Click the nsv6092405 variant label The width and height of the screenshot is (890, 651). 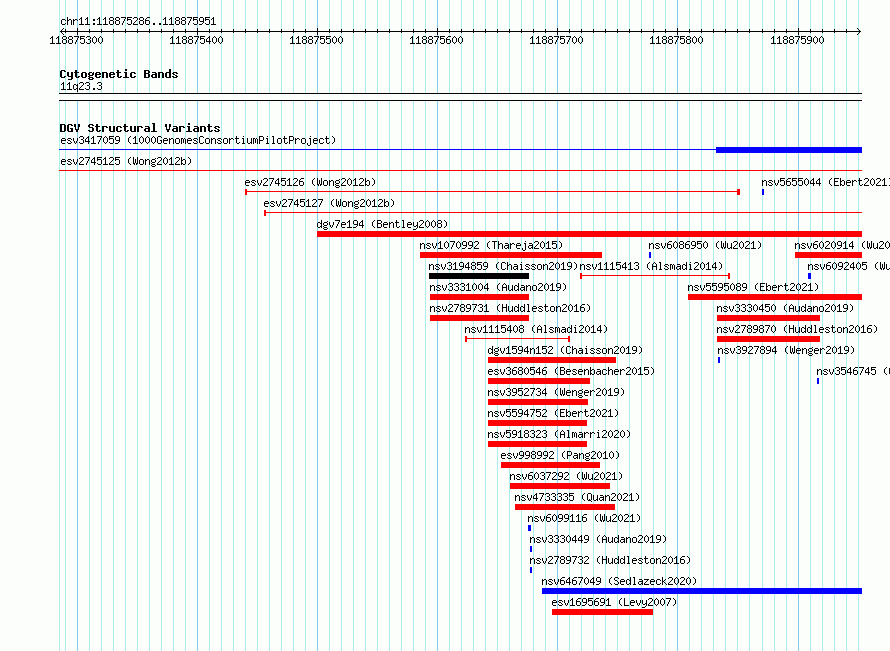pyautogui.click(x=849, y=266)
